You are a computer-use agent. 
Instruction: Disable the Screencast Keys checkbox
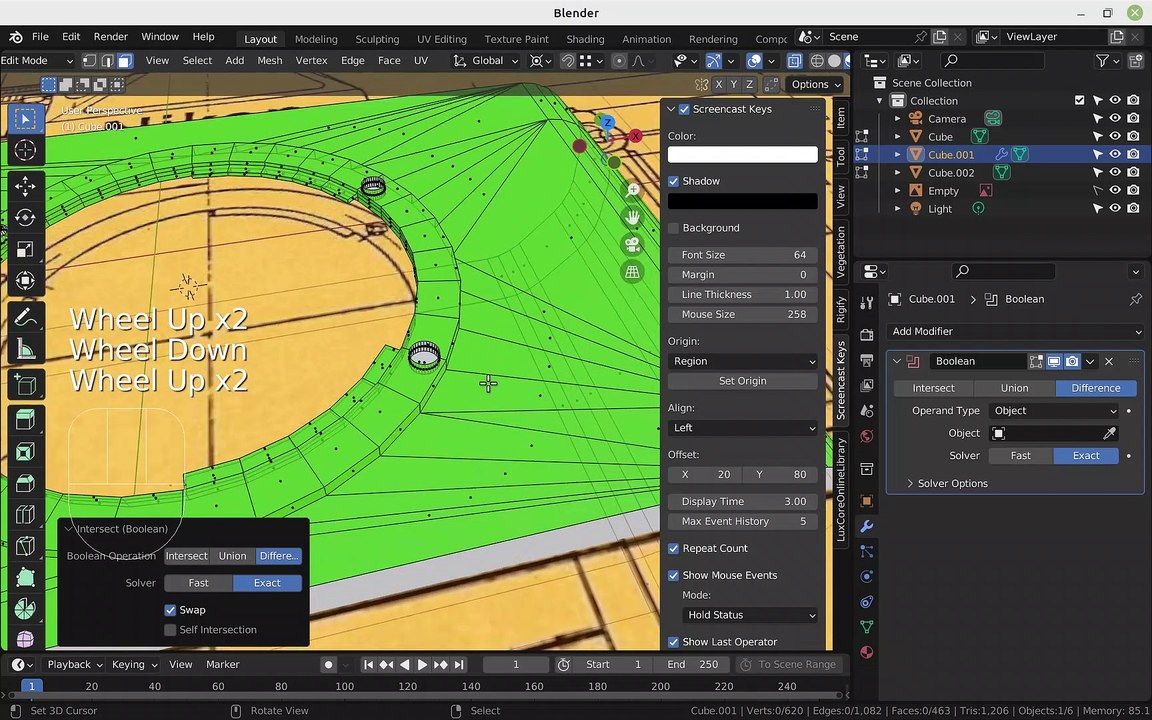click(684, 109)
